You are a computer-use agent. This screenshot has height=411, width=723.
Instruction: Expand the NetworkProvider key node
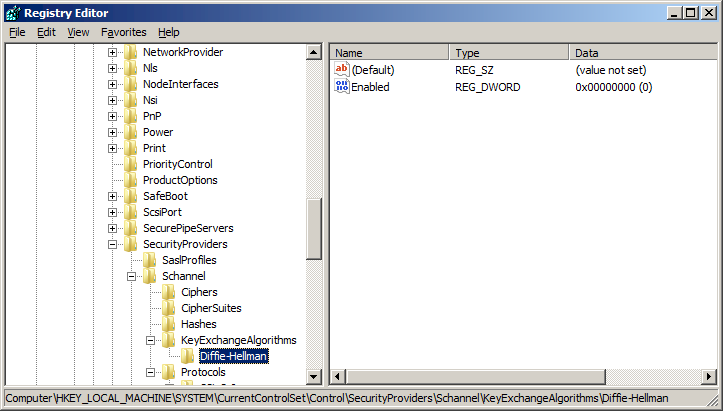coord(113,52)
